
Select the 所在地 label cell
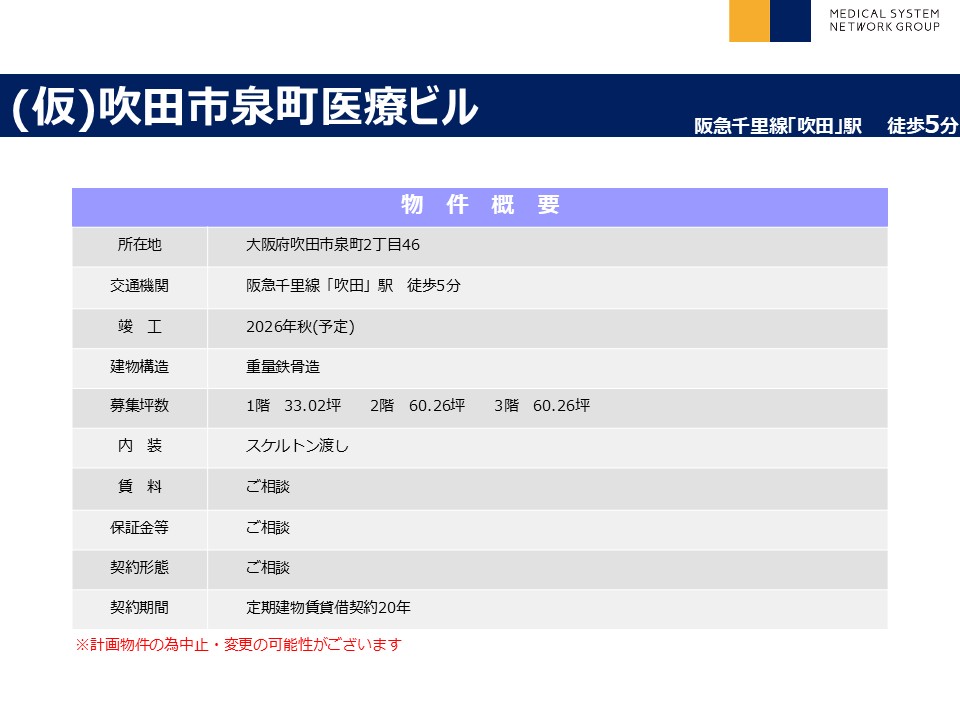pos(140,246)
